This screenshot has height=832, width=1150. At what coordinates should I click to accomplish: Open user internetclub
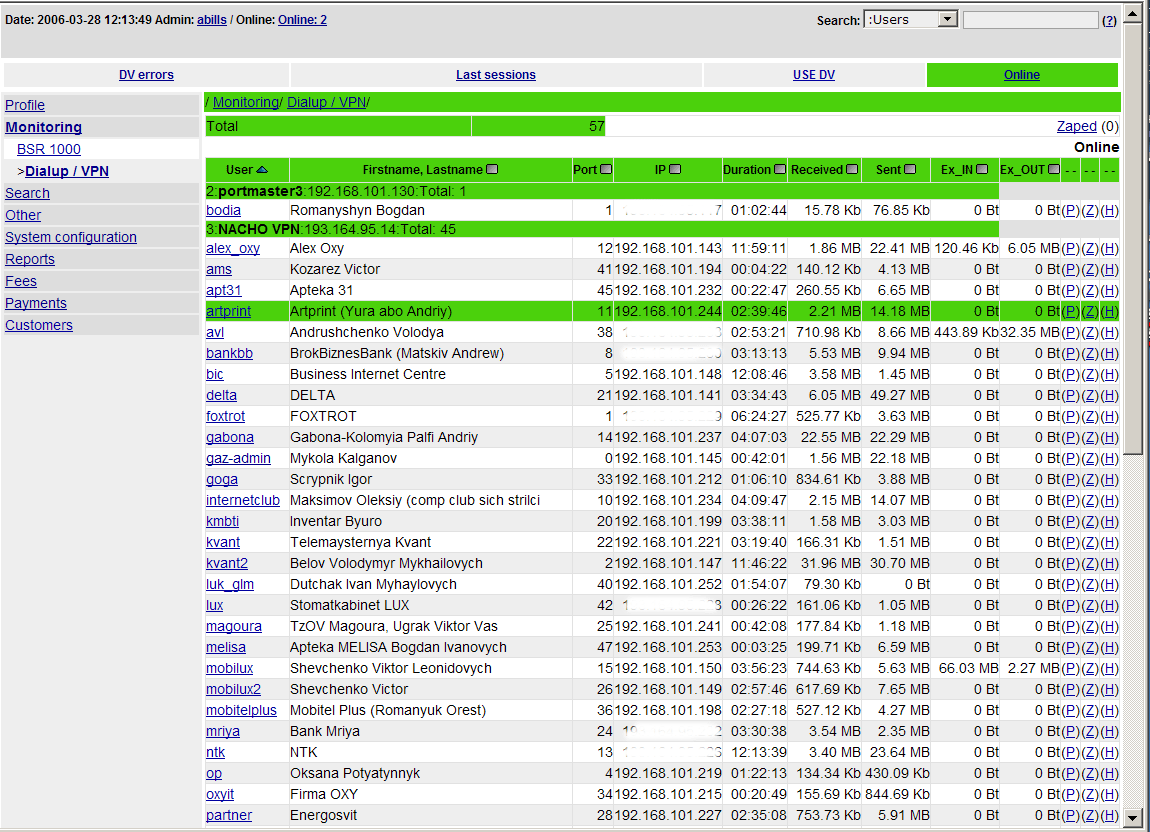tap(243, 500)
